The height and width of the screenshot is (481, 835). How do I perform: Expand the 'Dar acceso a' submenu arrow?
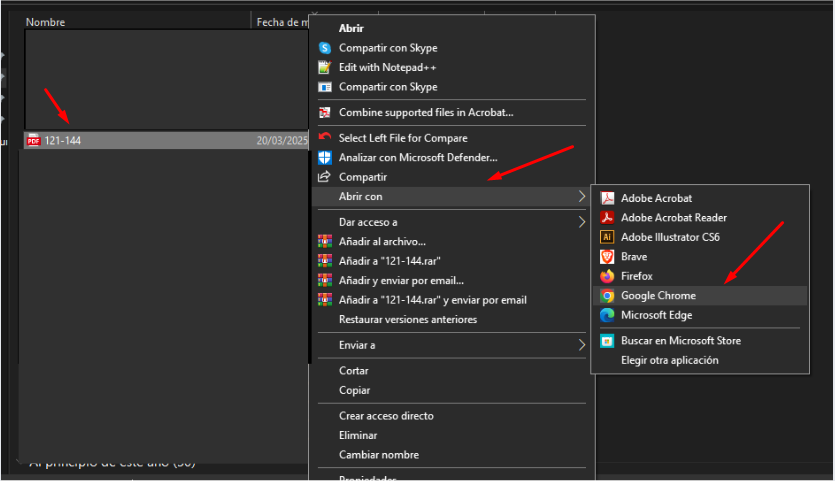pyautogui.click(x=582, y=222)
